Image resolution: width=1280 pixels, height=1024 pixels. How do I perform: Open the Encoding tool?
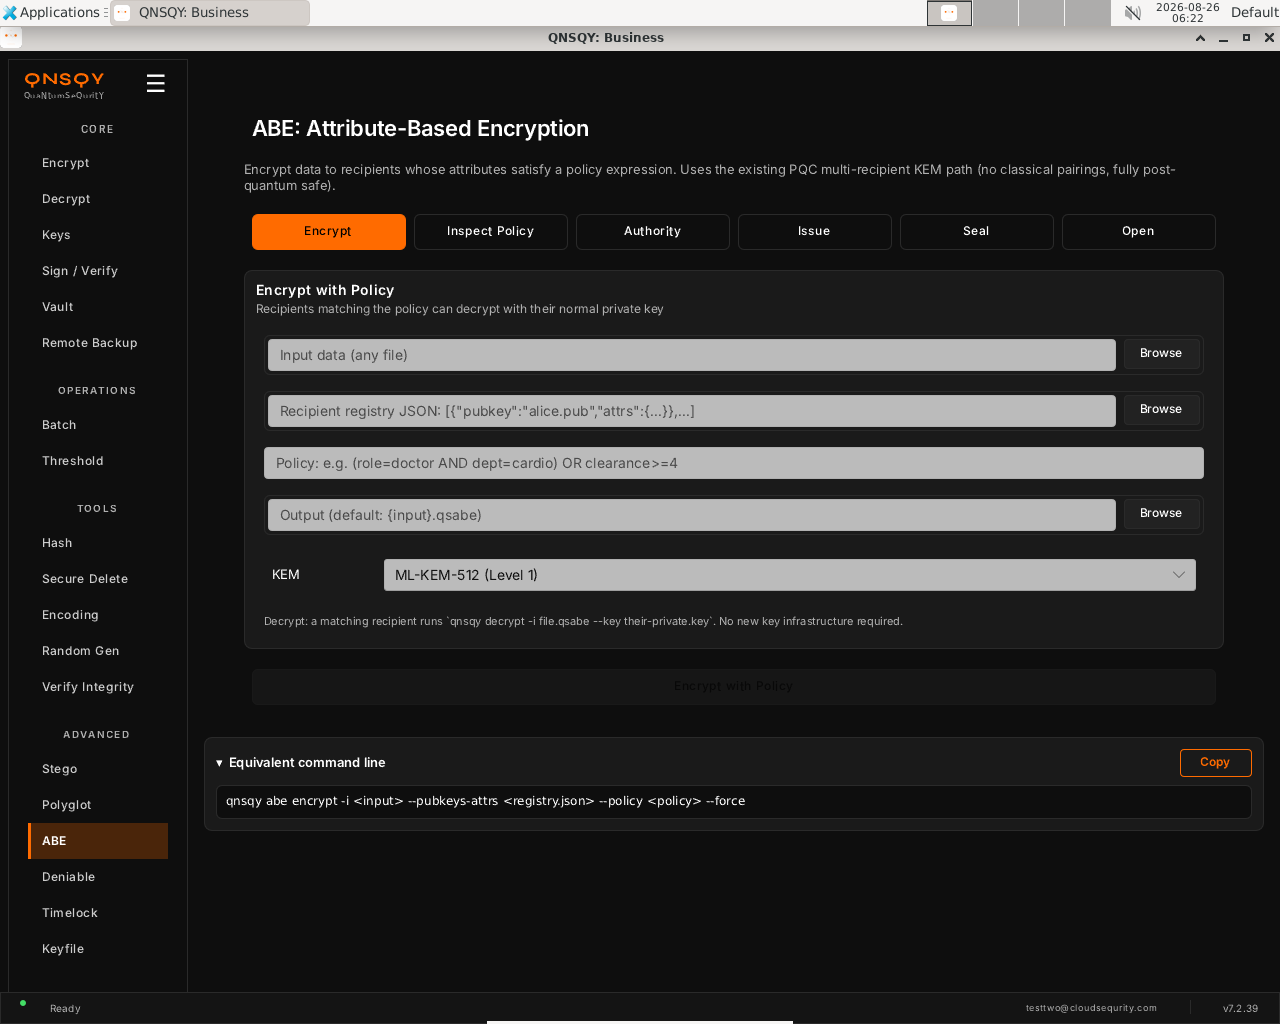click(x=98, y=615)
